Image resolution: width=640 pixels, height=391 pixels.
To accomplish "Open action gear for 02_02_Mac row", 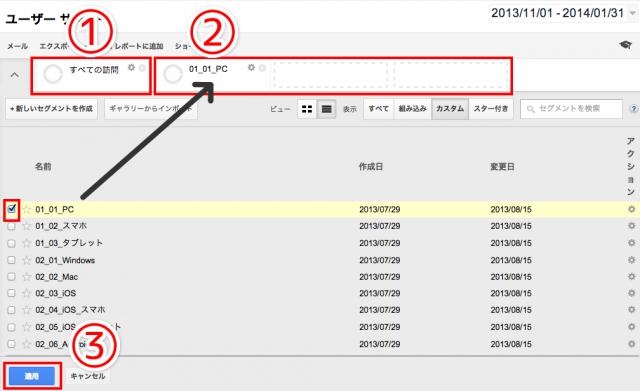I will [x=631, y=277].
